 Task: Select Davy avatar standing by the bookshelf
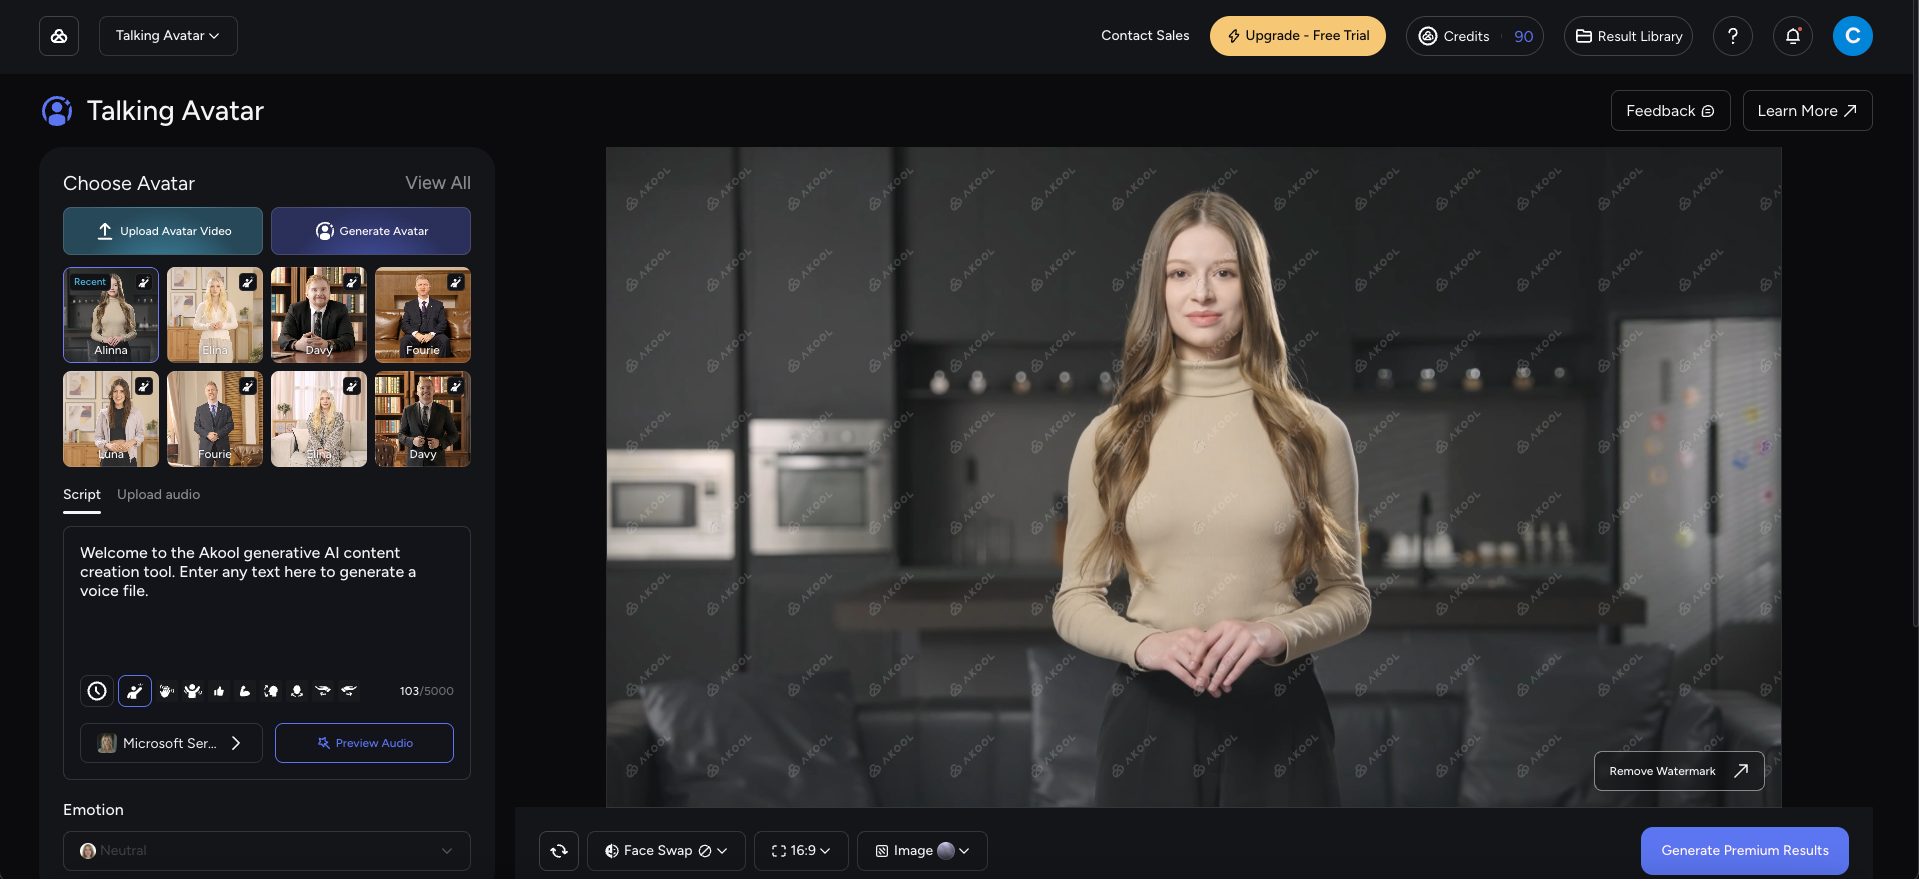(423, 419)
